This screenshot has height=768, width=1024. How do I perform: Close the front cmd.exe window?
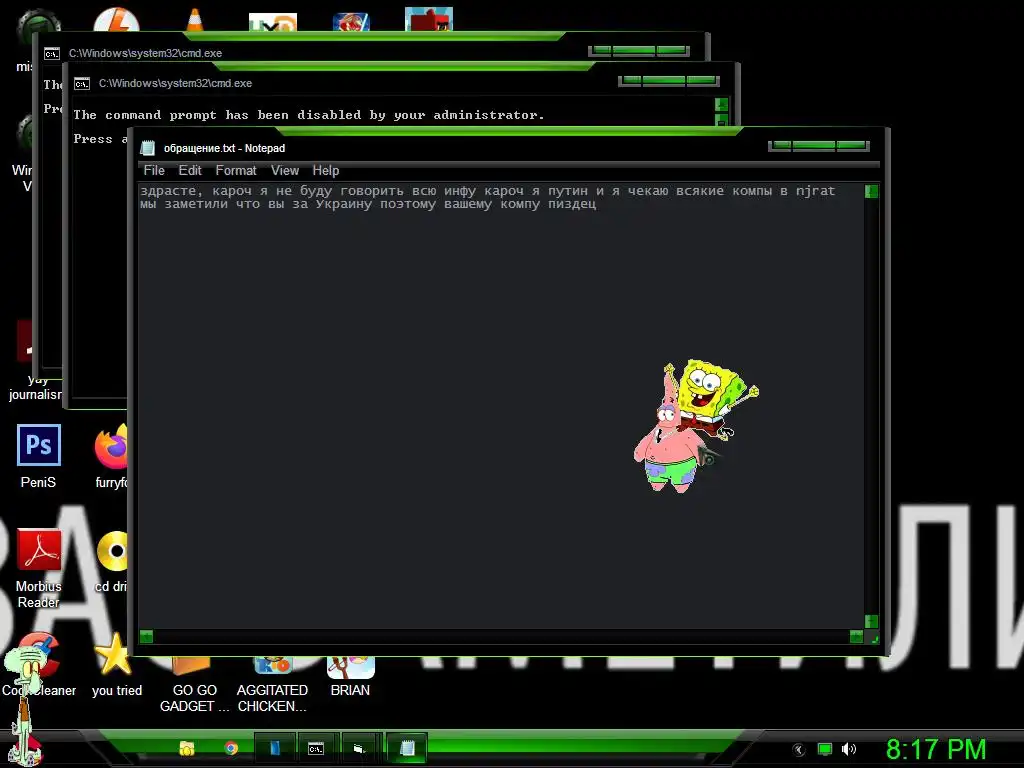(x=702, y=80)
